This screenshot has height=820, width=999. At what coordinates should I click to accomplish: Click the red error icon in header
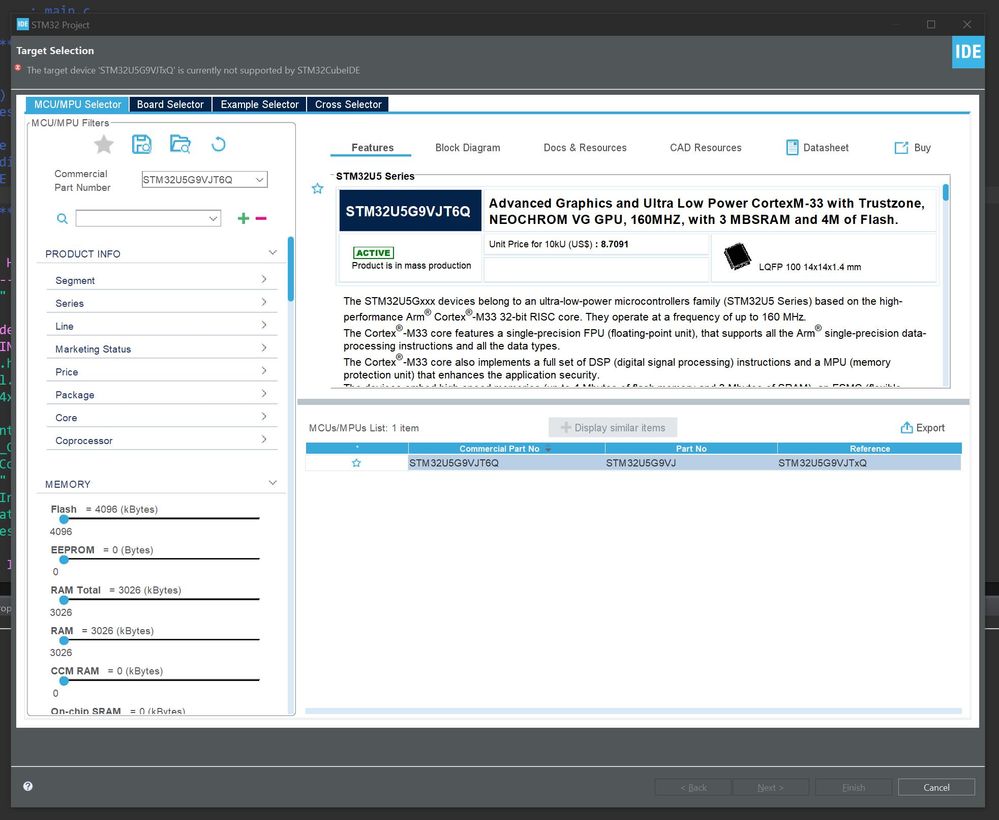click(x=18, y=68)
